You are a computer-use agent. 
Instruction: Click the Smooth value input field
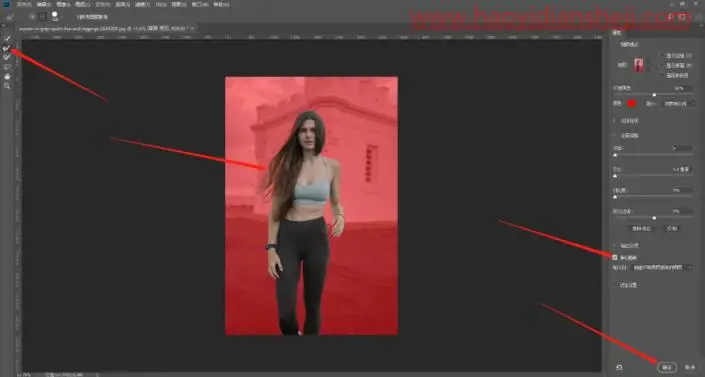(x=682, y=148)
